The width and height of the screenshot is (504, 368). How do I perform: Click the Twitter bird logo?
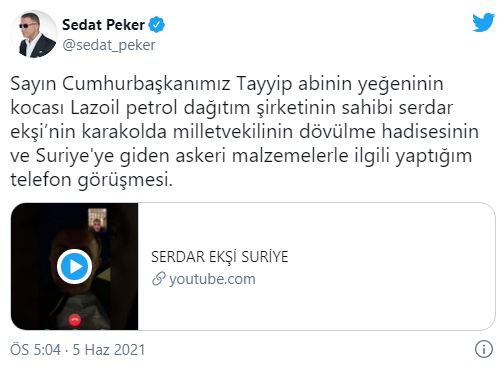click(x=483, y=22)
